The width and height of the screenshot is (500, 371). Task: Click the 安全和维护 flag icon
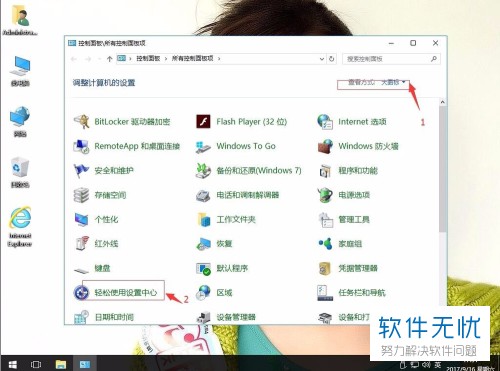point(81,171)
